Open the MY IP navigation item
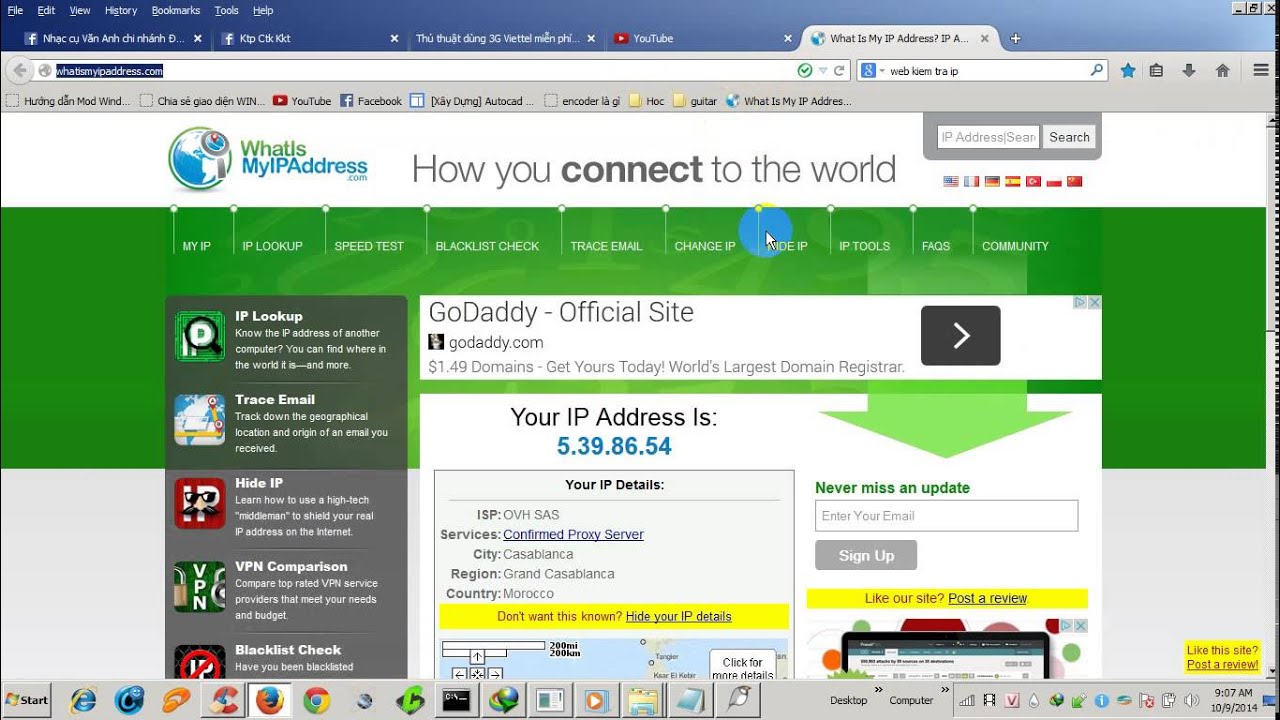 click(x=197, y=246)
